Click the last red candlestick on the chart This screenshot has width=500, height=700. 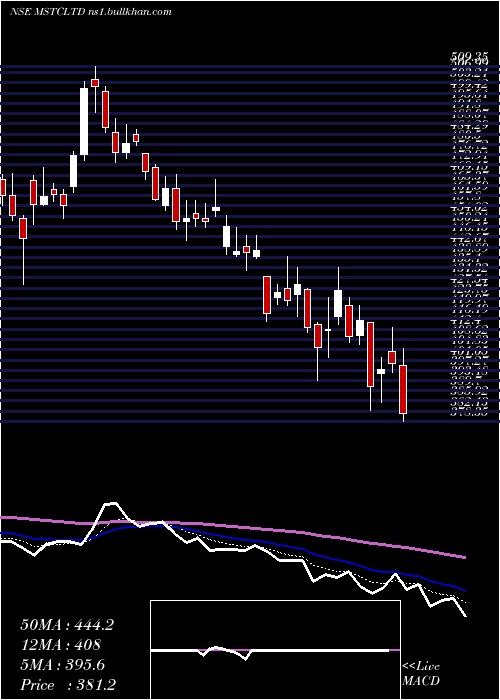(403, 389)
